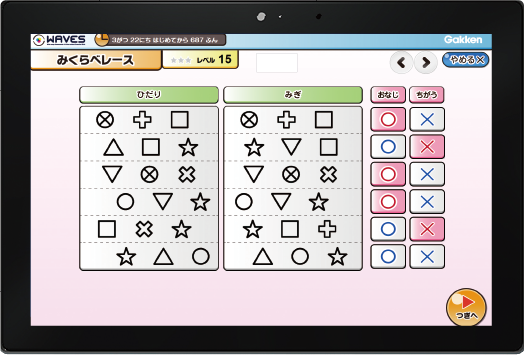Screen dimensions: 526x360
Task: Click the plus shape in みぎ top row
Action: point(286,120)
